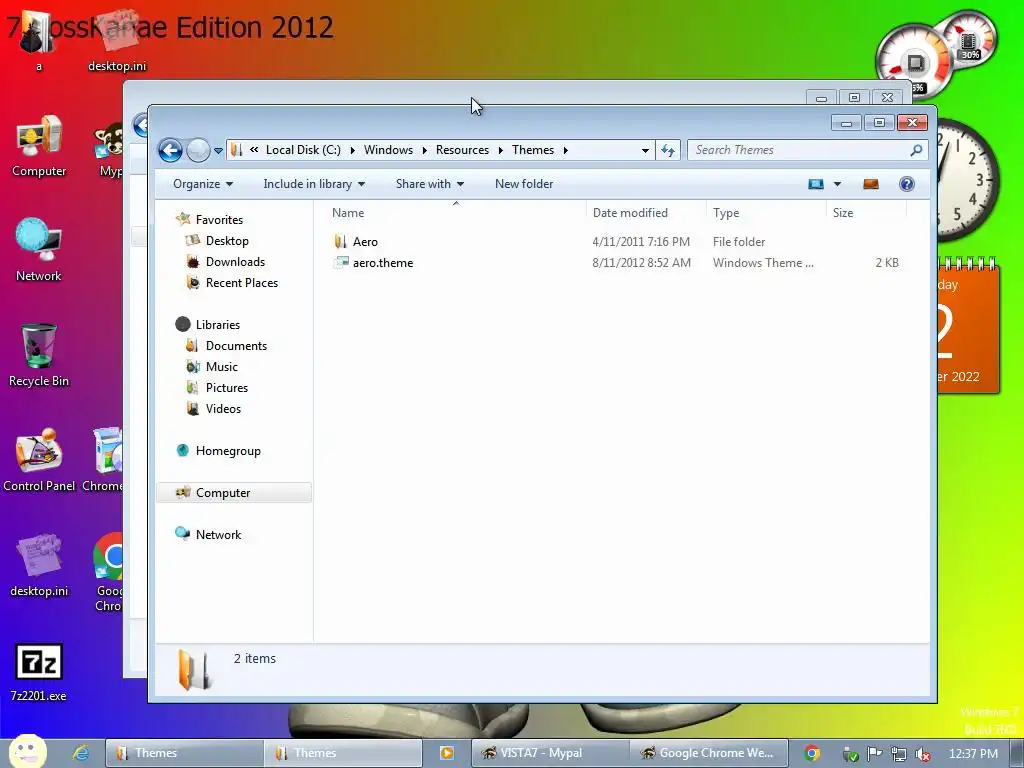Expand arrow after Themes in address bar
Screen dimensions: 1024x768
[x=566, y=150]
